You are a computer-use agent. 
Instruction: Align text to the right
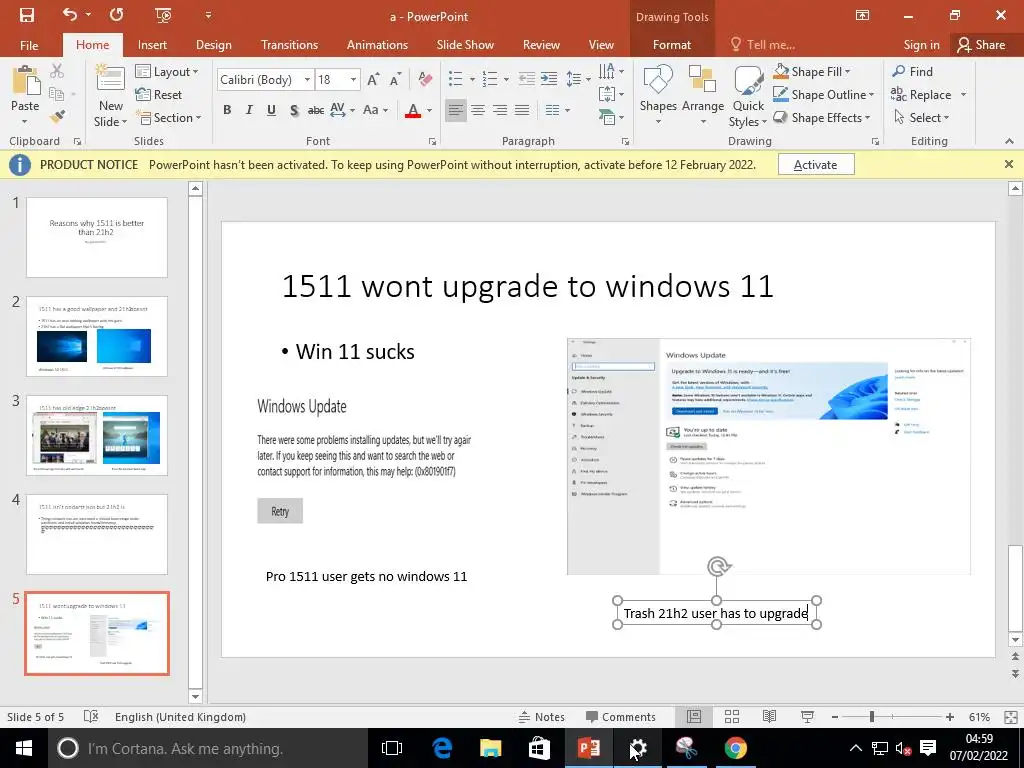click(500, 110)
